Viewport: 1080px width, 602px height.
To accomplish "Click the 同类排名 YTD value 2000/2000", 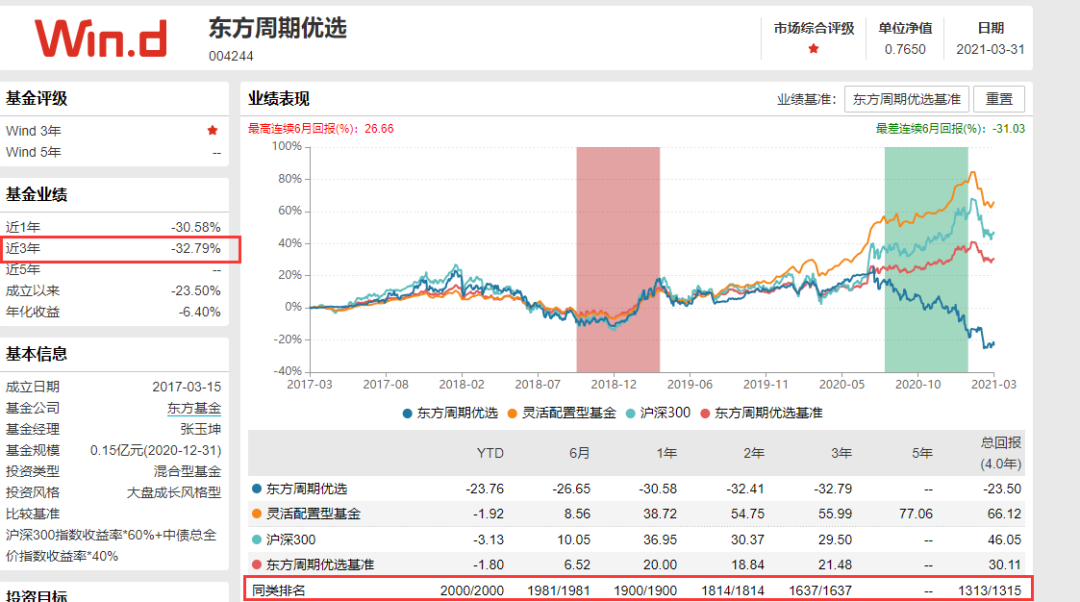I will (x=472, y=591).
